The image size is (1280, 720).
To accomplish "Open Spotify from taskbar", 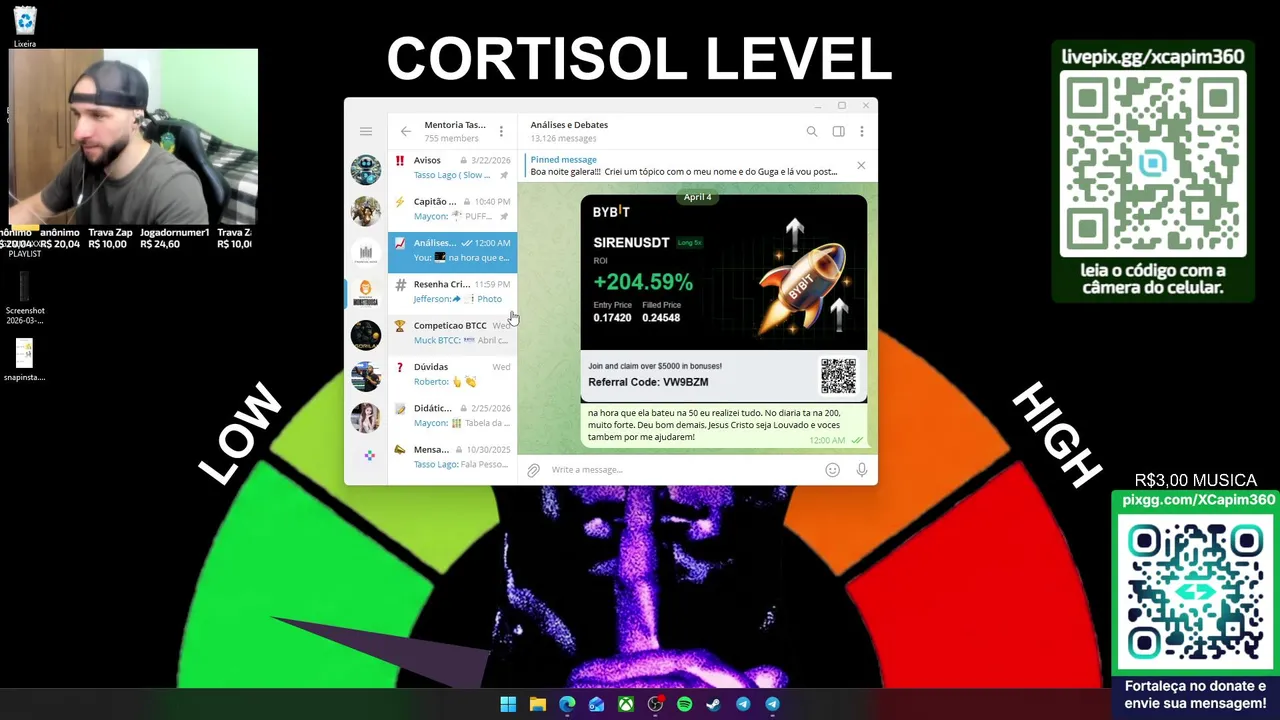I will [684, 704].
